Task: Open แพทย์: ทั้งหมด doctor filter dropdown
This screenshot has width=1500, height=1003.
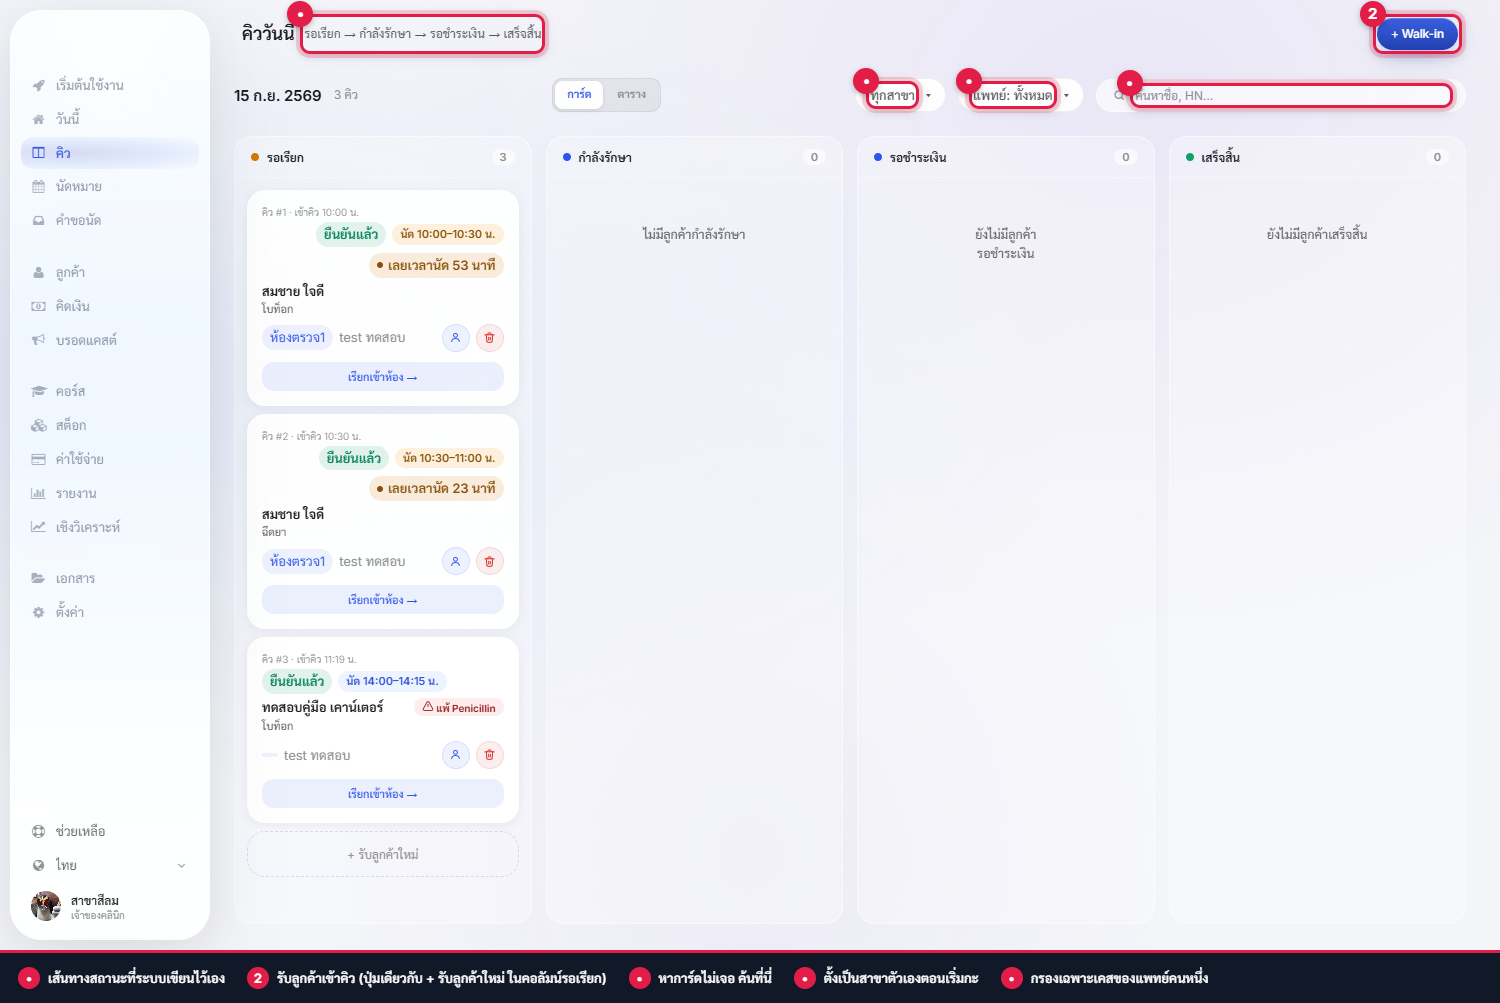Action: click(x=1022, y=96)
